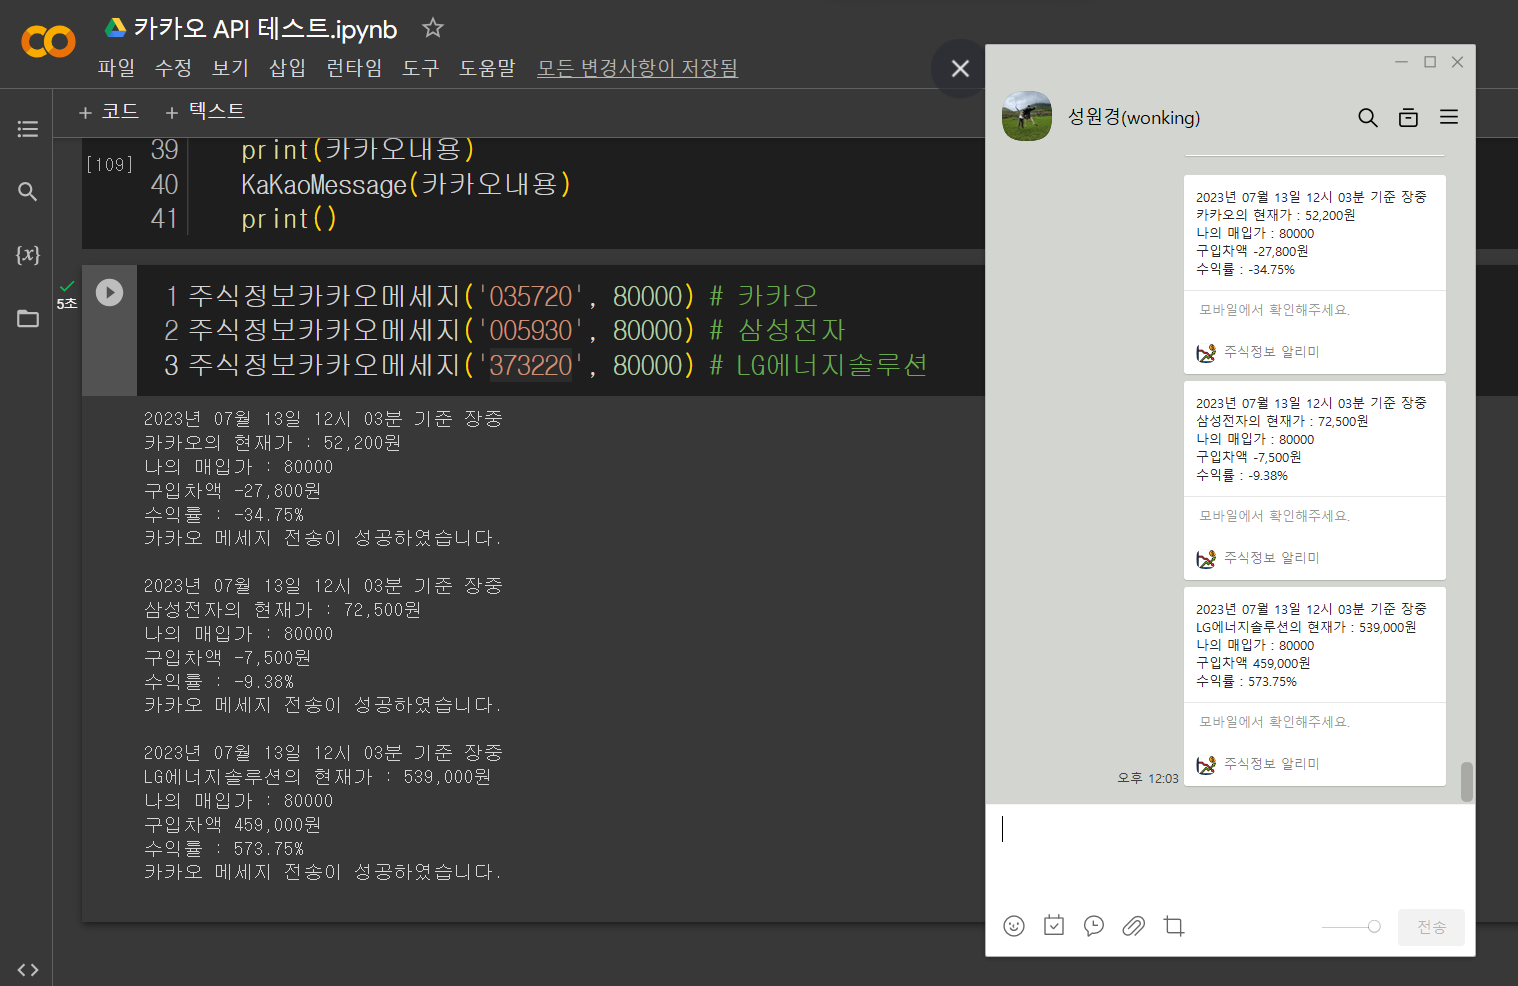The width and height of the screenshot is (1518, 986).
Task: Open the 런타임 menu
Action: point(354,68)
